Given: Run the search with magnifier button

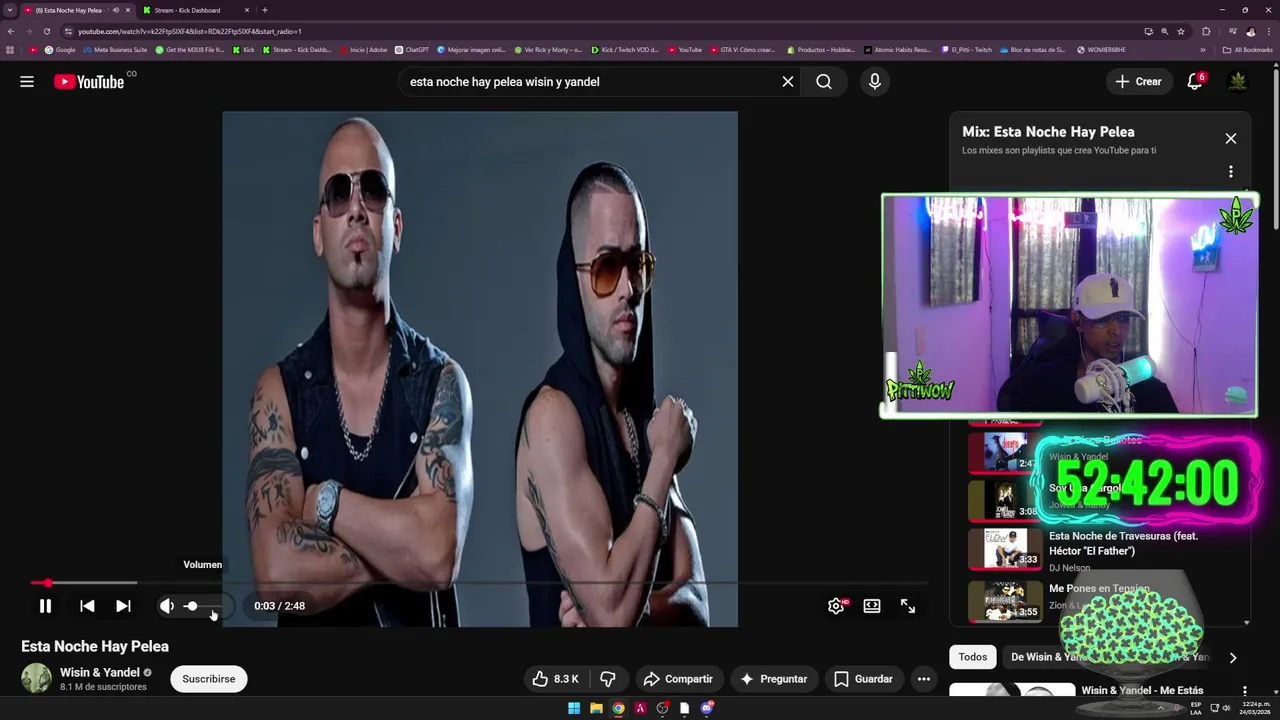Looking at the screenshot, I should (x=824, y=82).
